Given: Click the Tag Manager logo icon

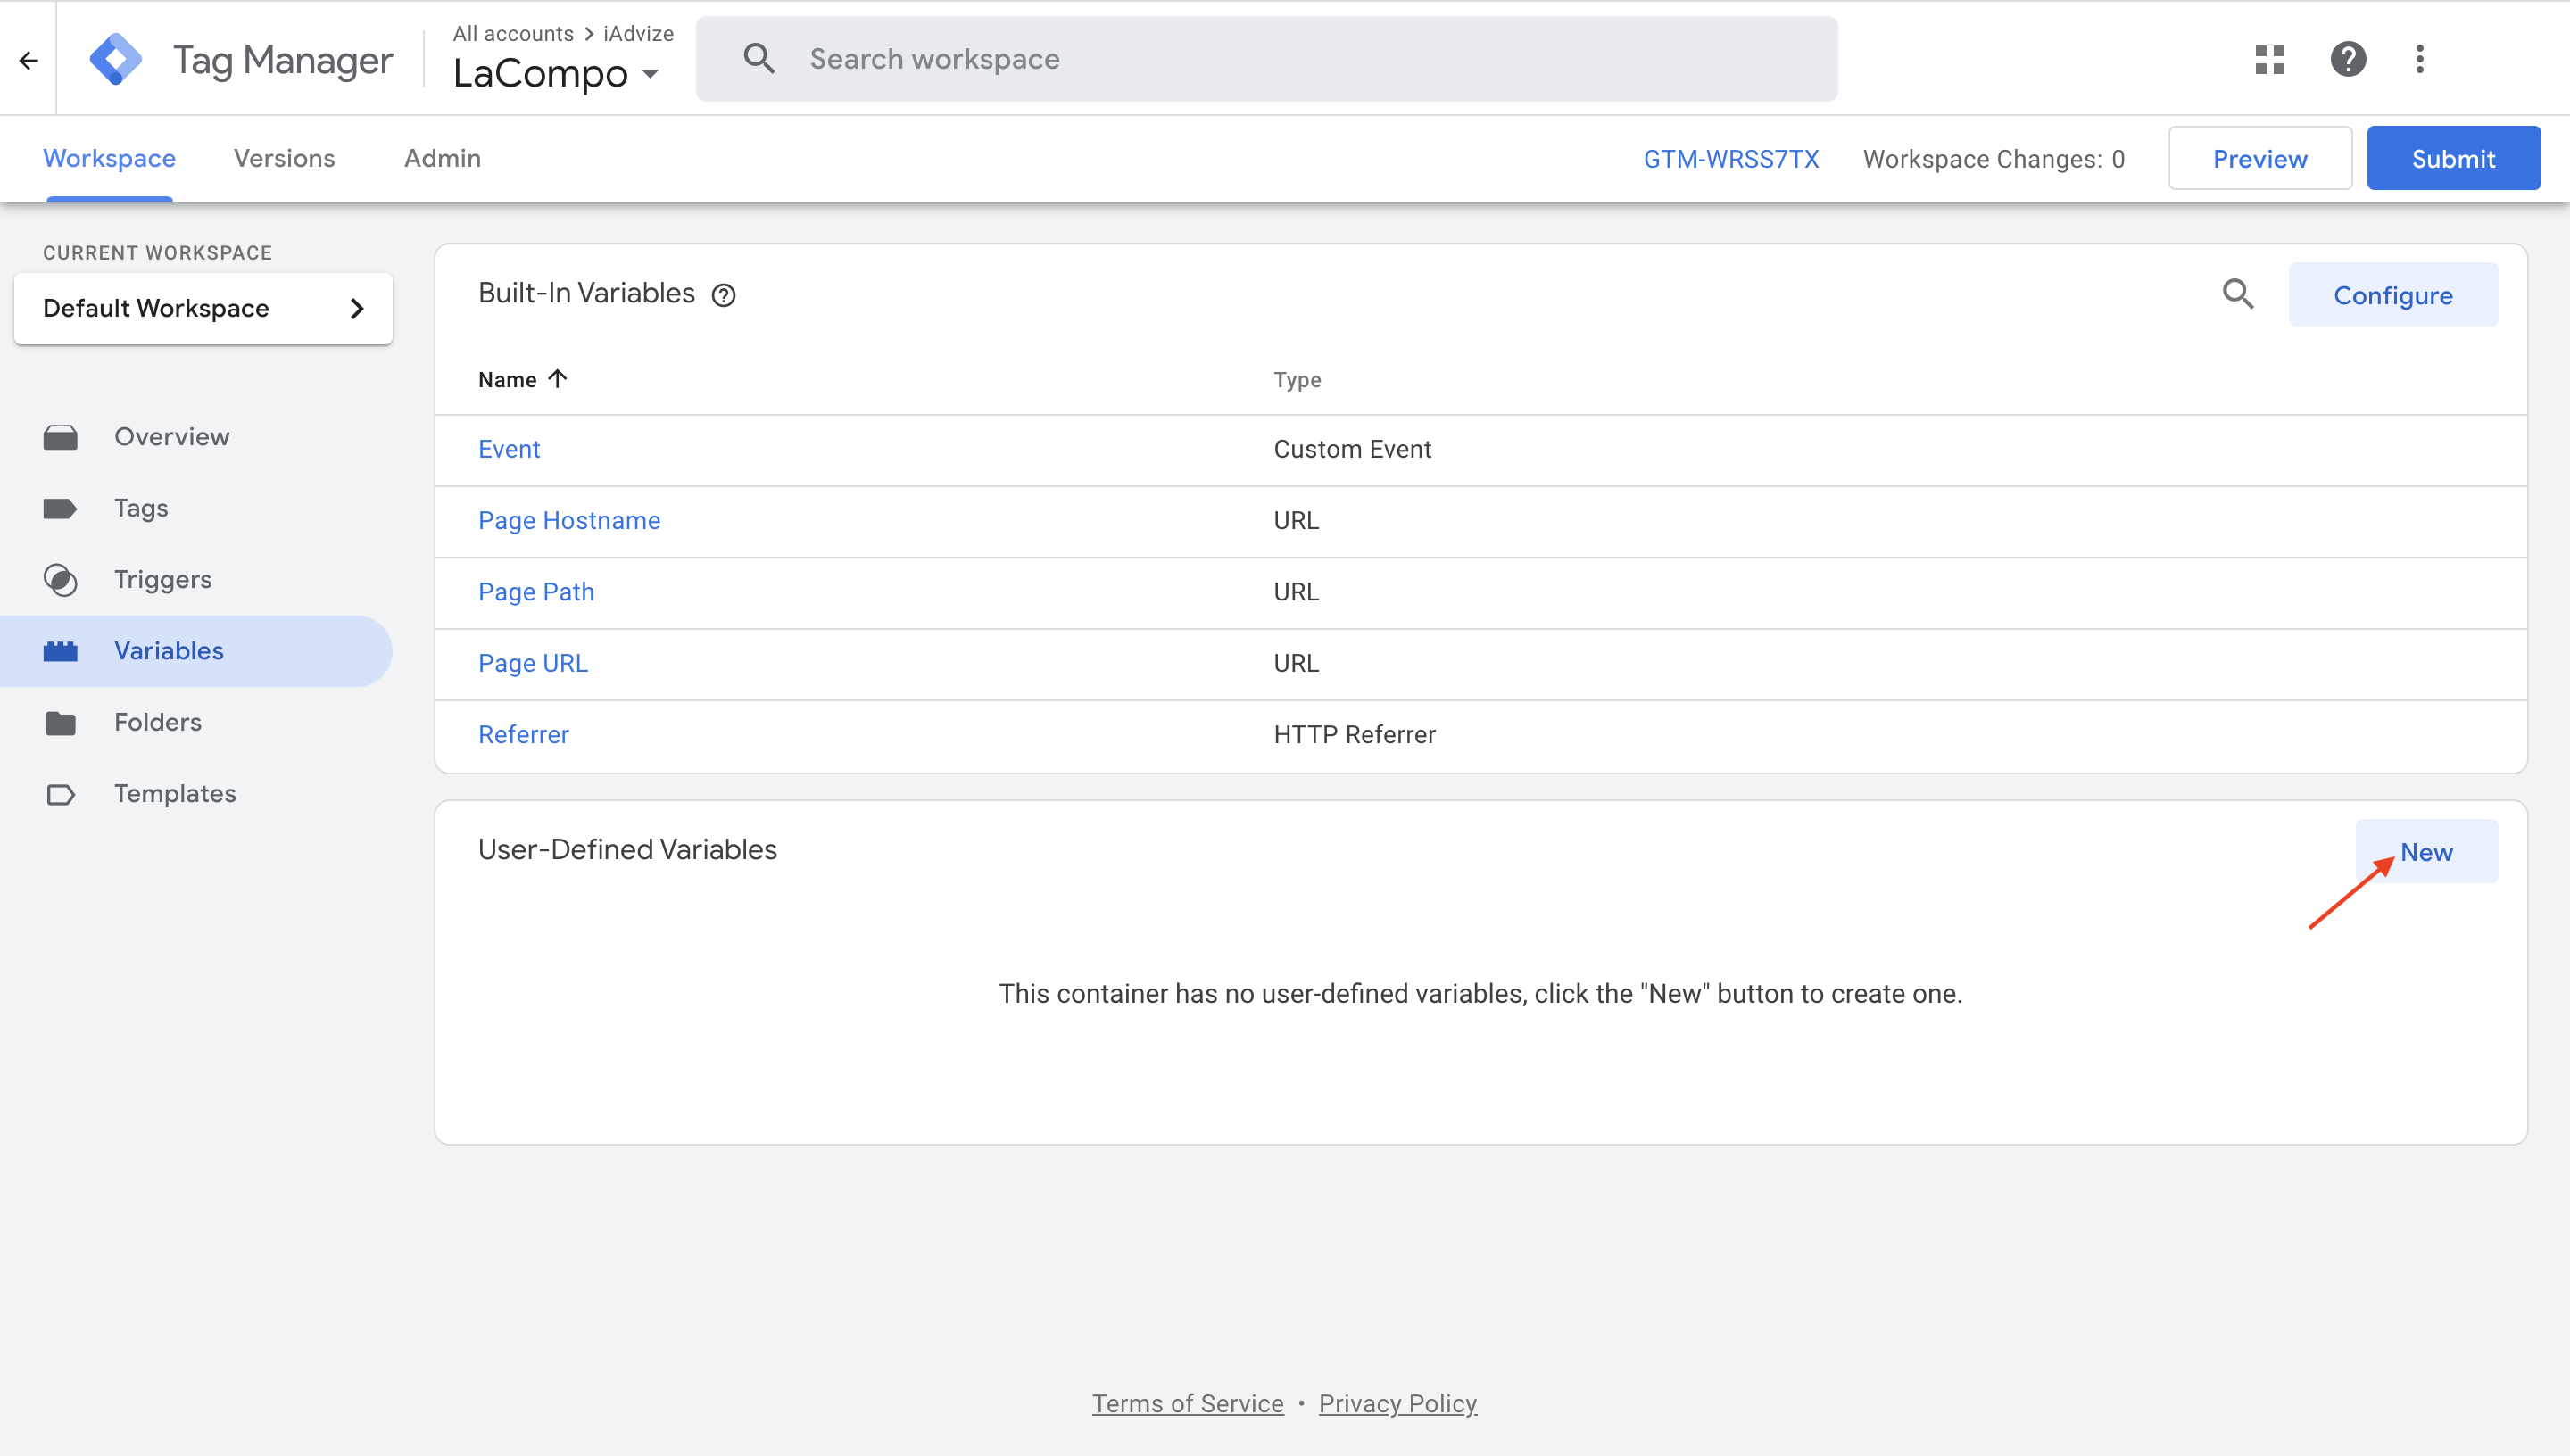Looking at the screenshot, I should pyautogui.click(x=116, y=59).
